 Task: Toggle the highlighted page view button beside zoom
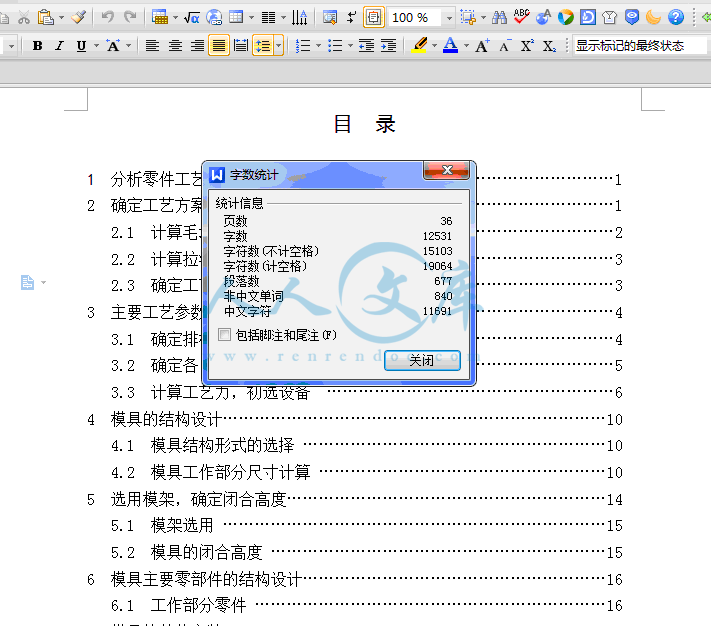point(374,18)
